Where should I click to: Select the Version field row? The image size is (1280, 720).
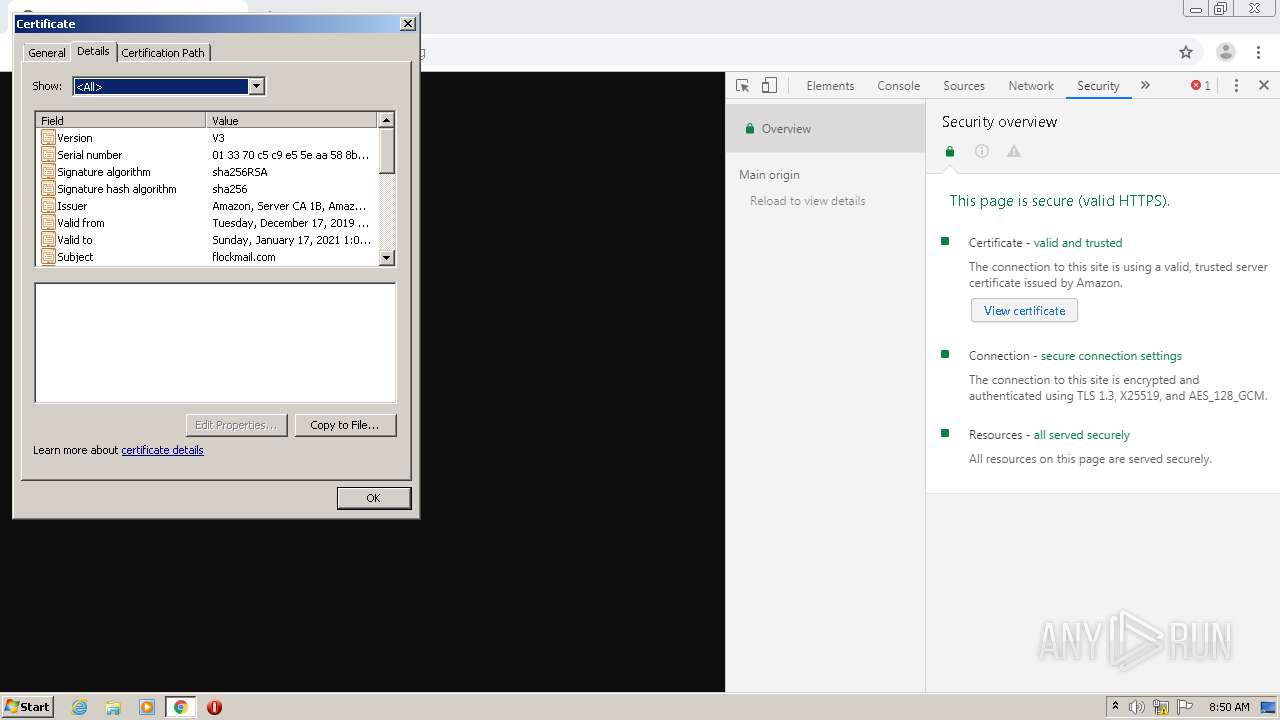click(207, 138)
